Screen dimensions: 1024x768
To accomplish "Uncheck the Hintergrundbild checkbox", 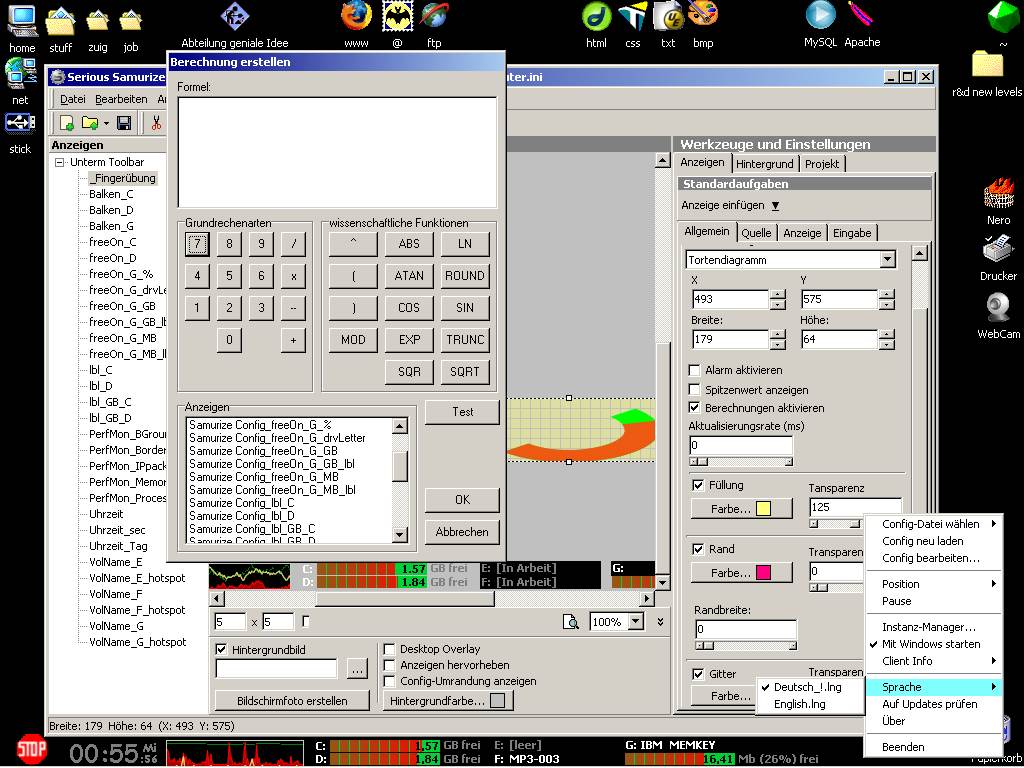I will pos(222,649).
